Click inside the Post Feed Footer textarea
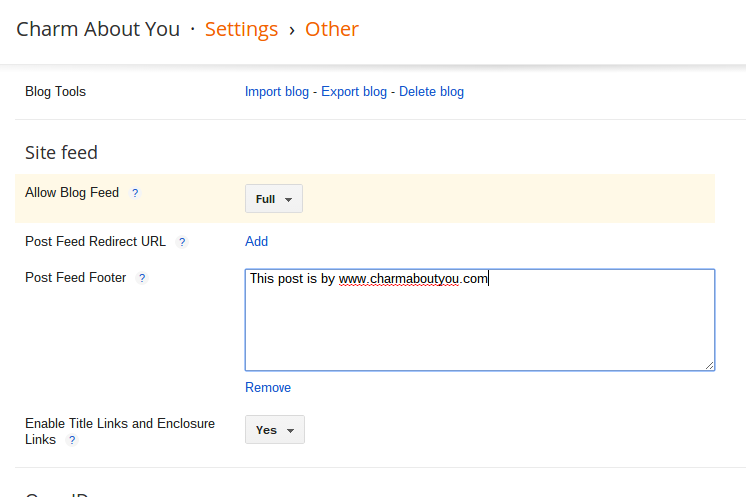This screenshot has width=746, height=497. point(480,320)
